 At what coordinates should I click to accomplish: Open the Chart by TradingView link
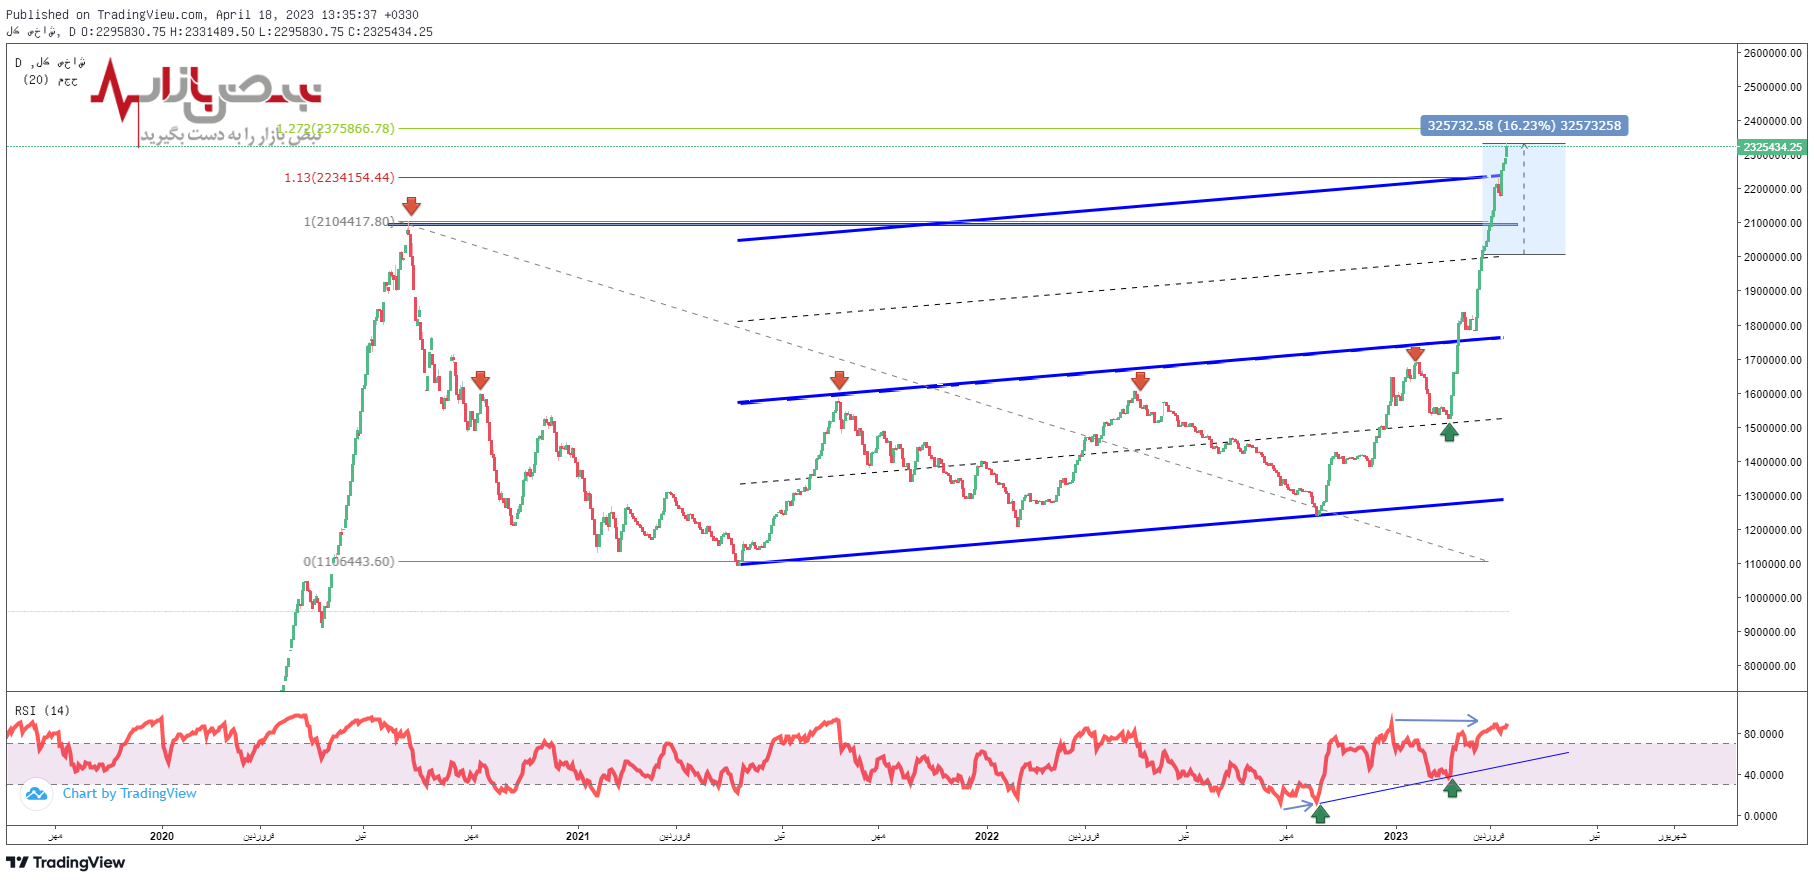coord(130,793)
